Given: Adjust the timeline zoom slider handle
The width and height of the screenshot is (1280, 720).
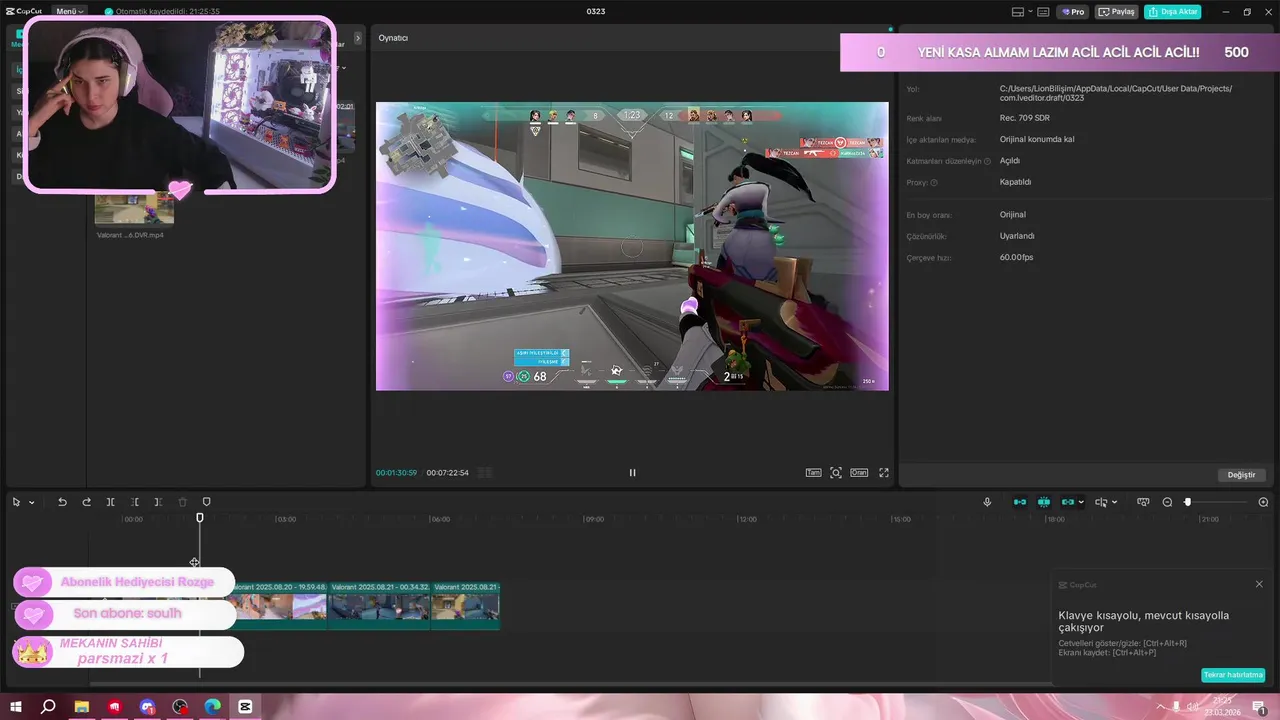Looking at the screenshot, I should 1187,502.
